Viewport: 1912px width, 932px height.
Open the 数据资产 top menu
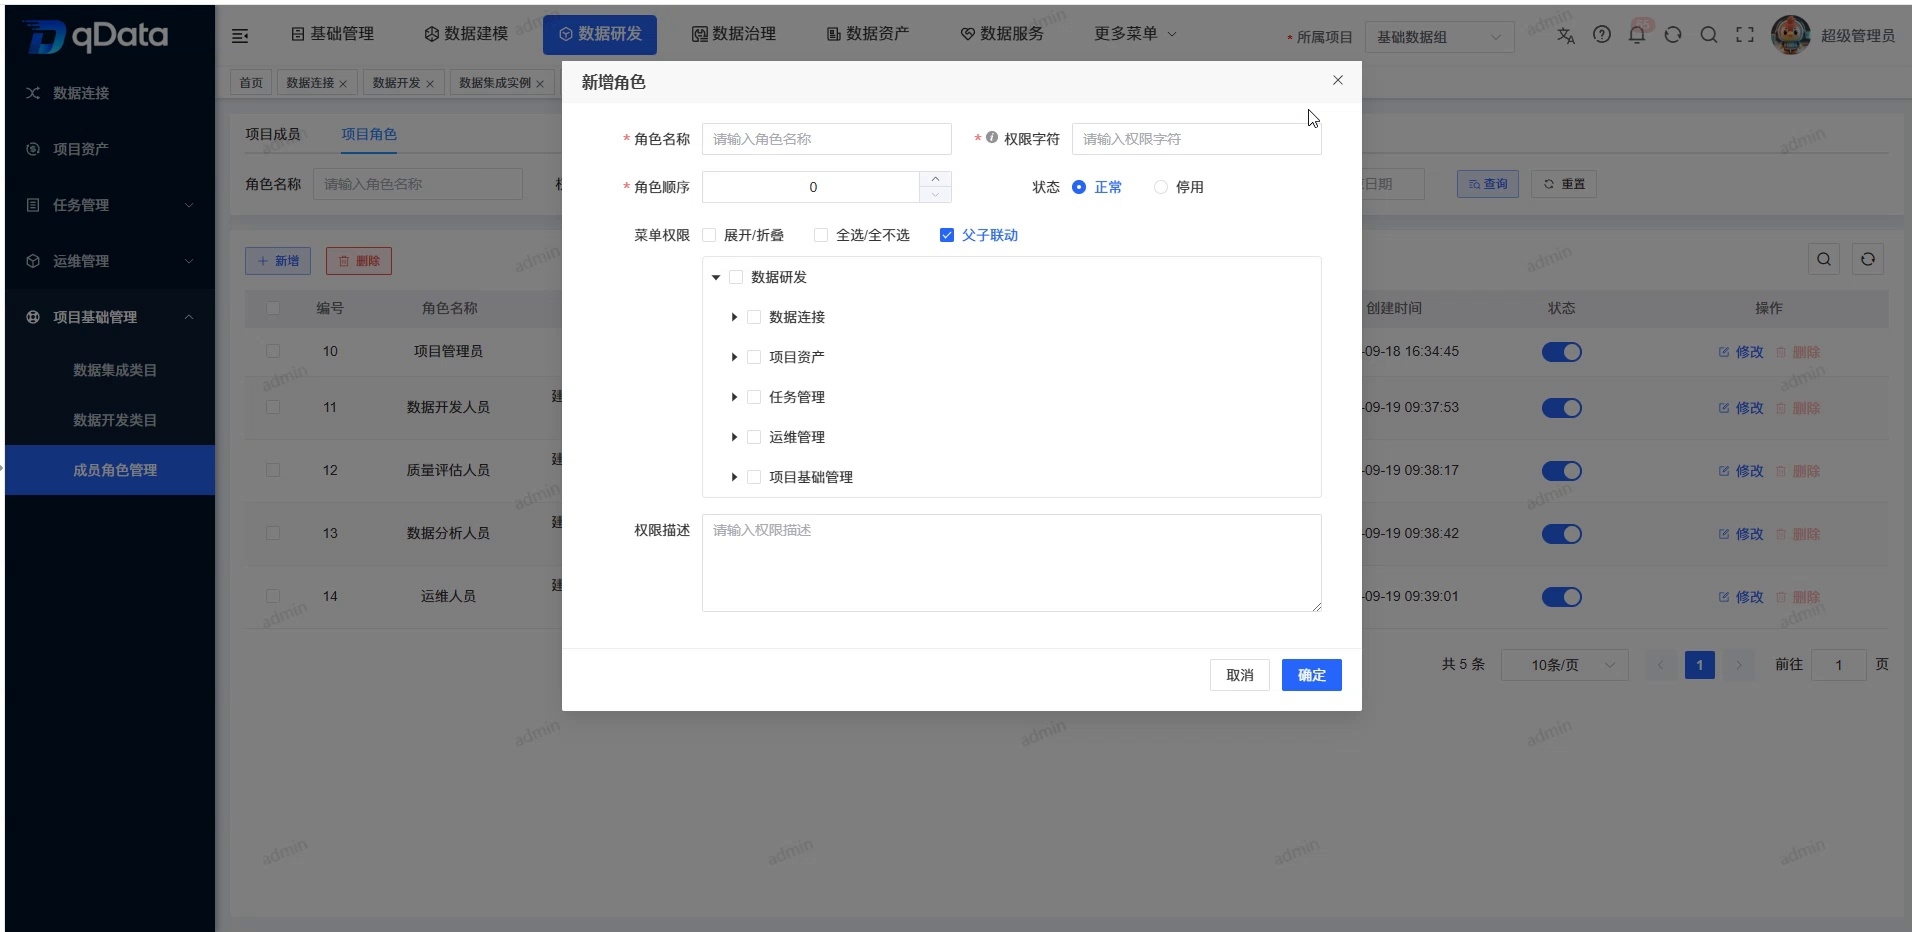(868, 34)
